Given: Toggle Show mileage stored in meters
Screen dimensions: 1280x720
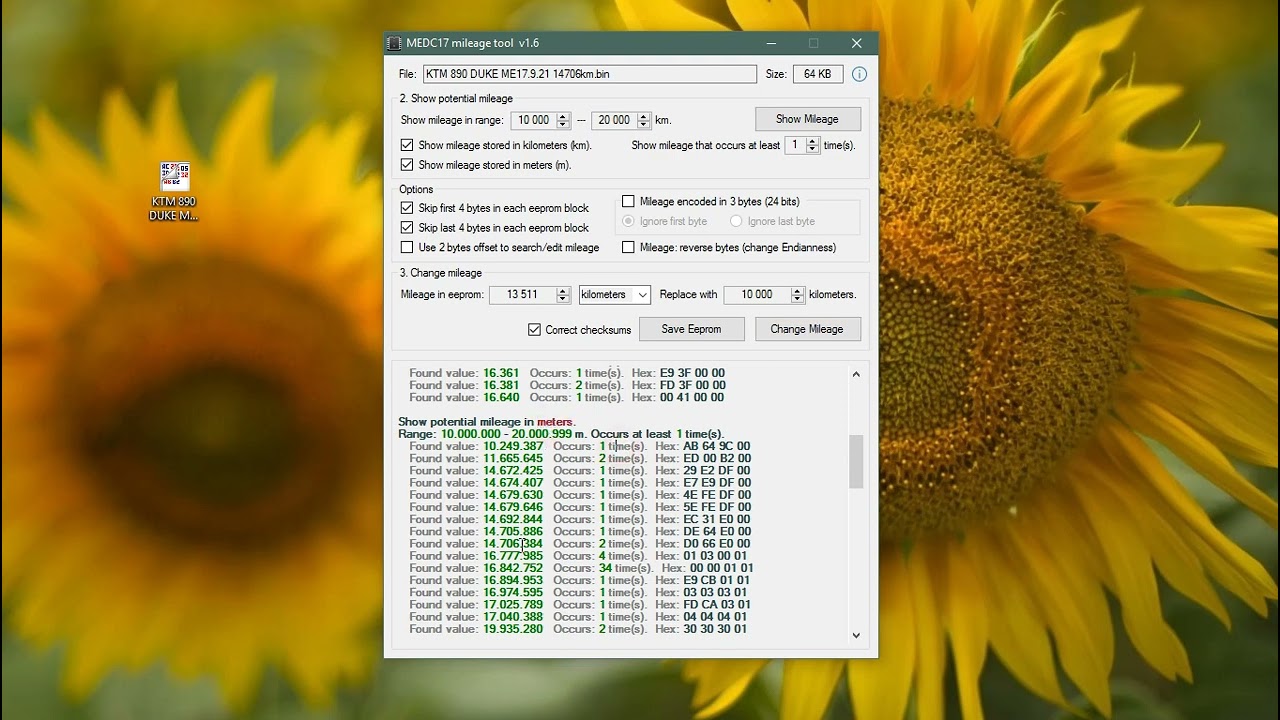Looking at the screenshot, I should pyautogui.click(x=407, y=165).
